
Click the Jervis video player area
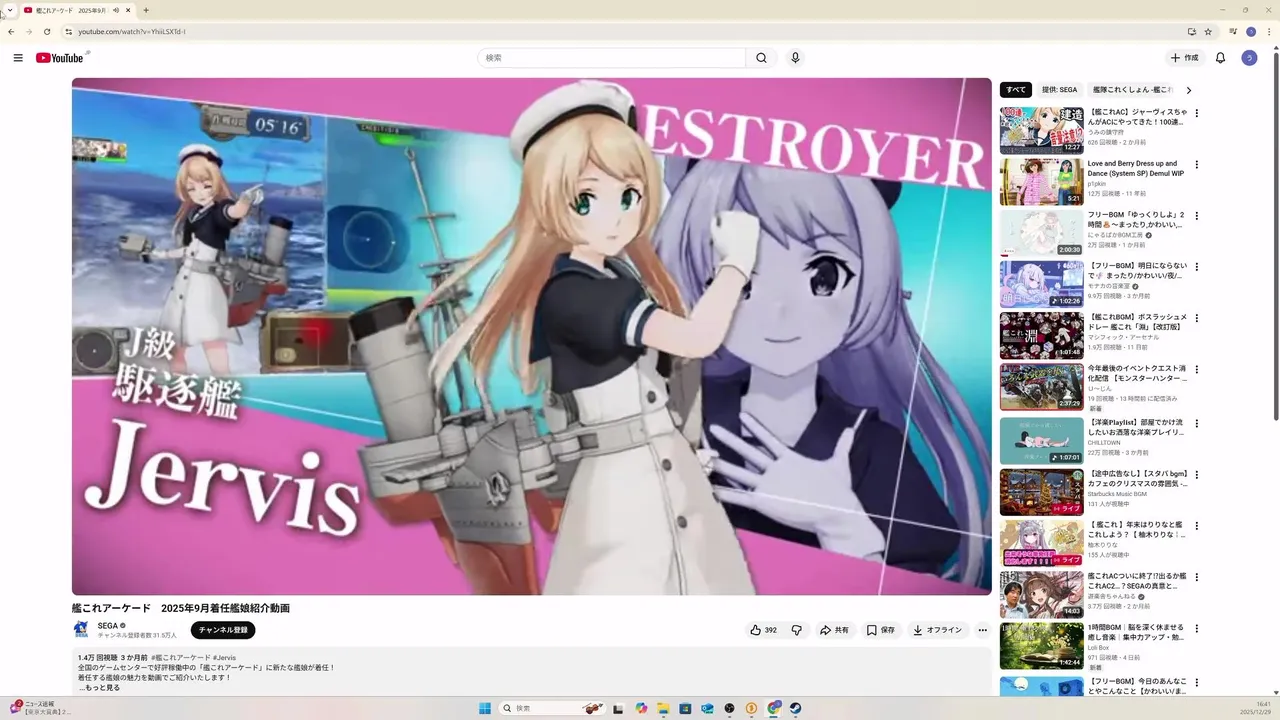pyautogui.click(x=532, y=337)
